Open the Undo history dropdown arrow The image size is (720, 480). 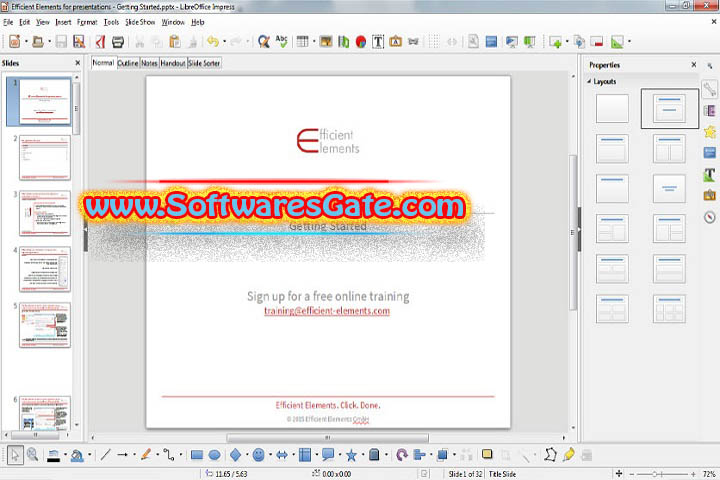point(225,42)
